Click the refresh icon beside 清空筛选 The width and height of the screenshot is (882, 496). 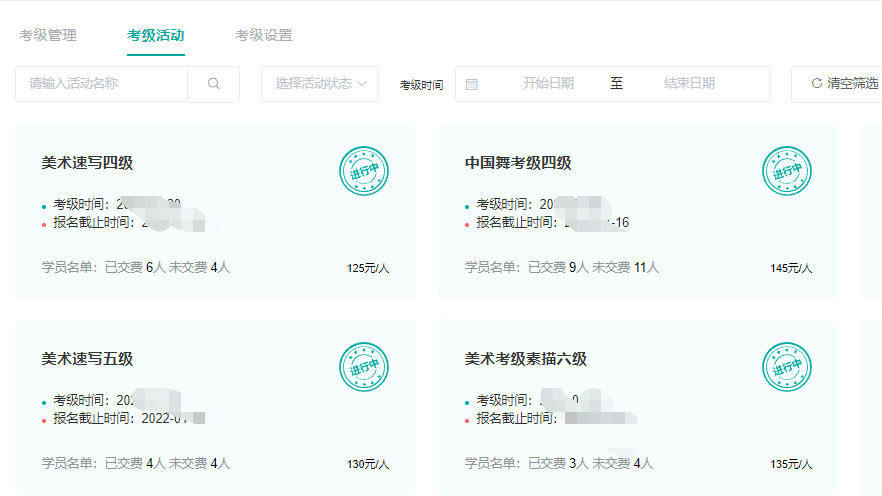click(816, 84)
